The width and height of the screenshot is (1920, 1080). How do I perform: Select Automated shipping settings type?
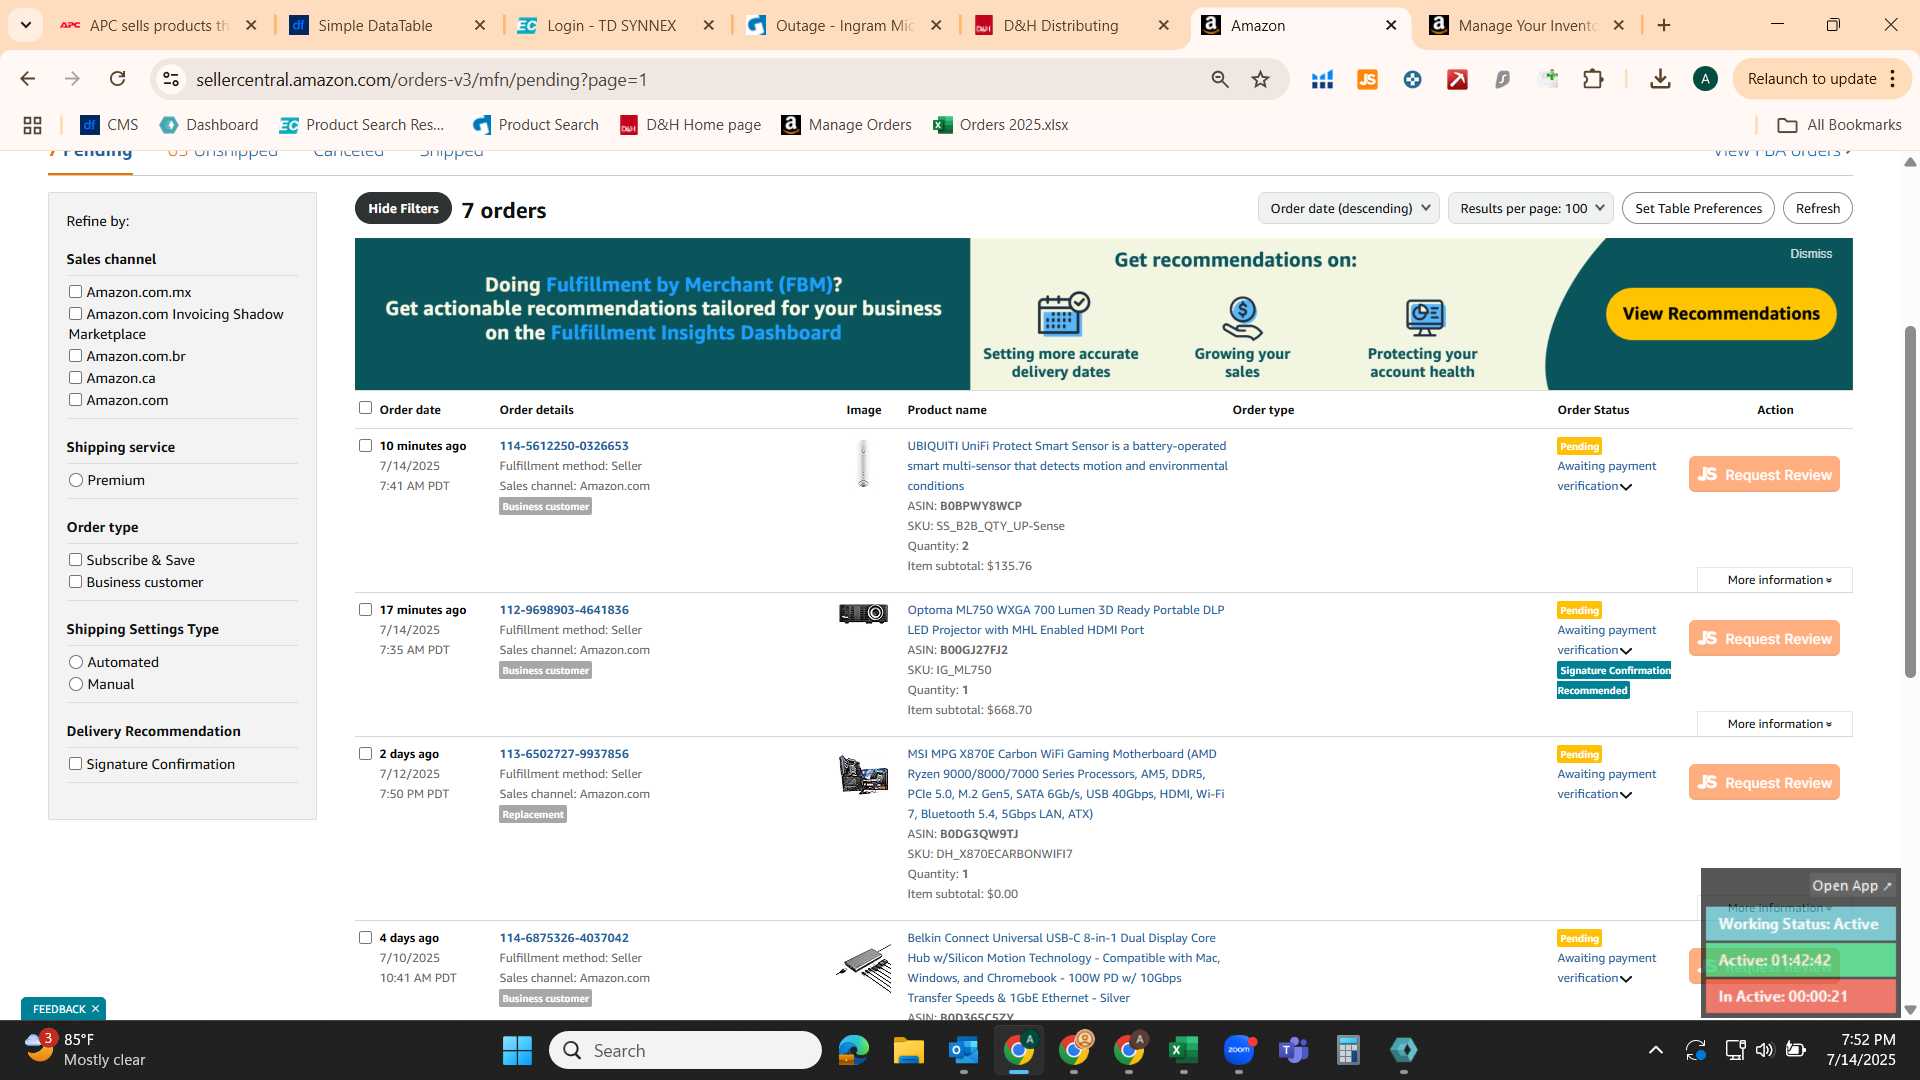(76, 662)
